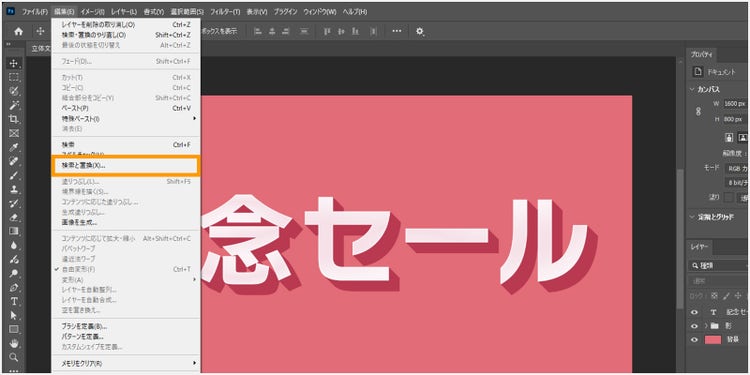This screenshot has height=375, width=750.
Task: Select the Gradient tool
Action: coord(14,231)
